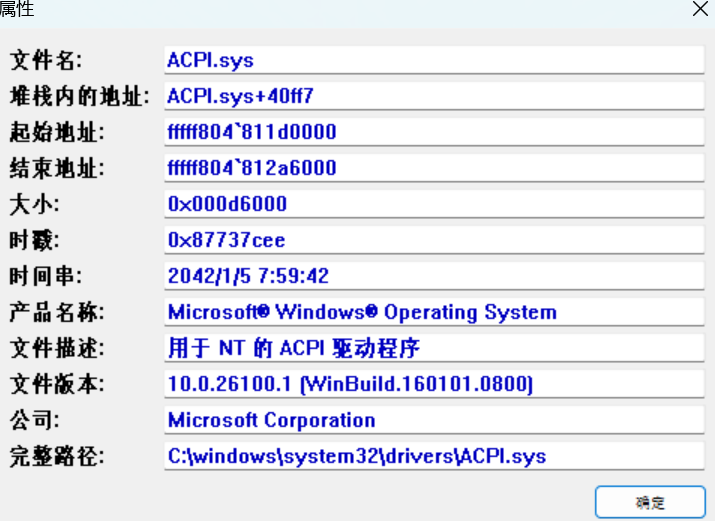Screen dimensions: 715x521
Task: Click the 堆栈内的地址: label
Action: [x=80, y=96]
